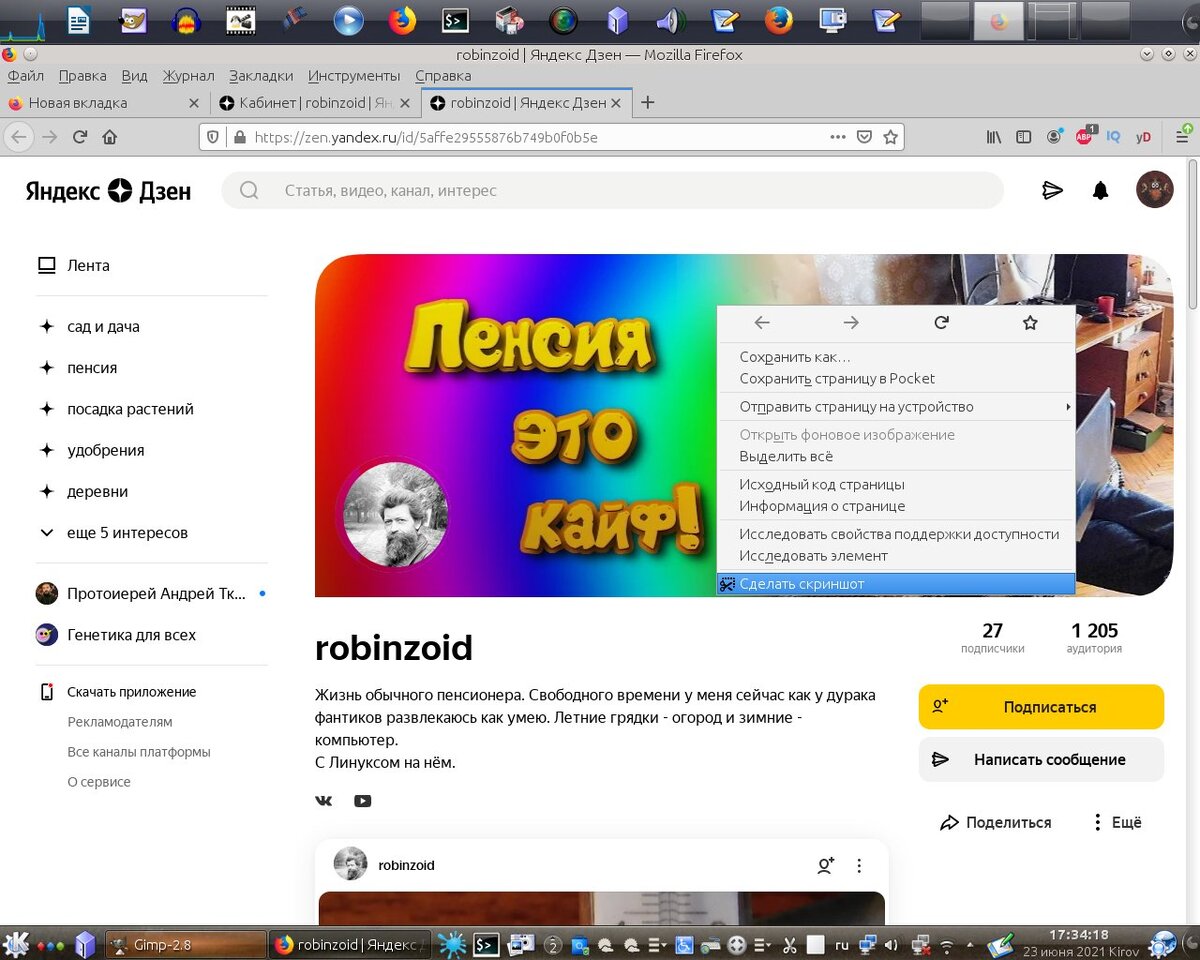Screen dimensions: 1200x960
Task: Select 'Исследовать элемент' in the context menu
Action: [896, 556]
